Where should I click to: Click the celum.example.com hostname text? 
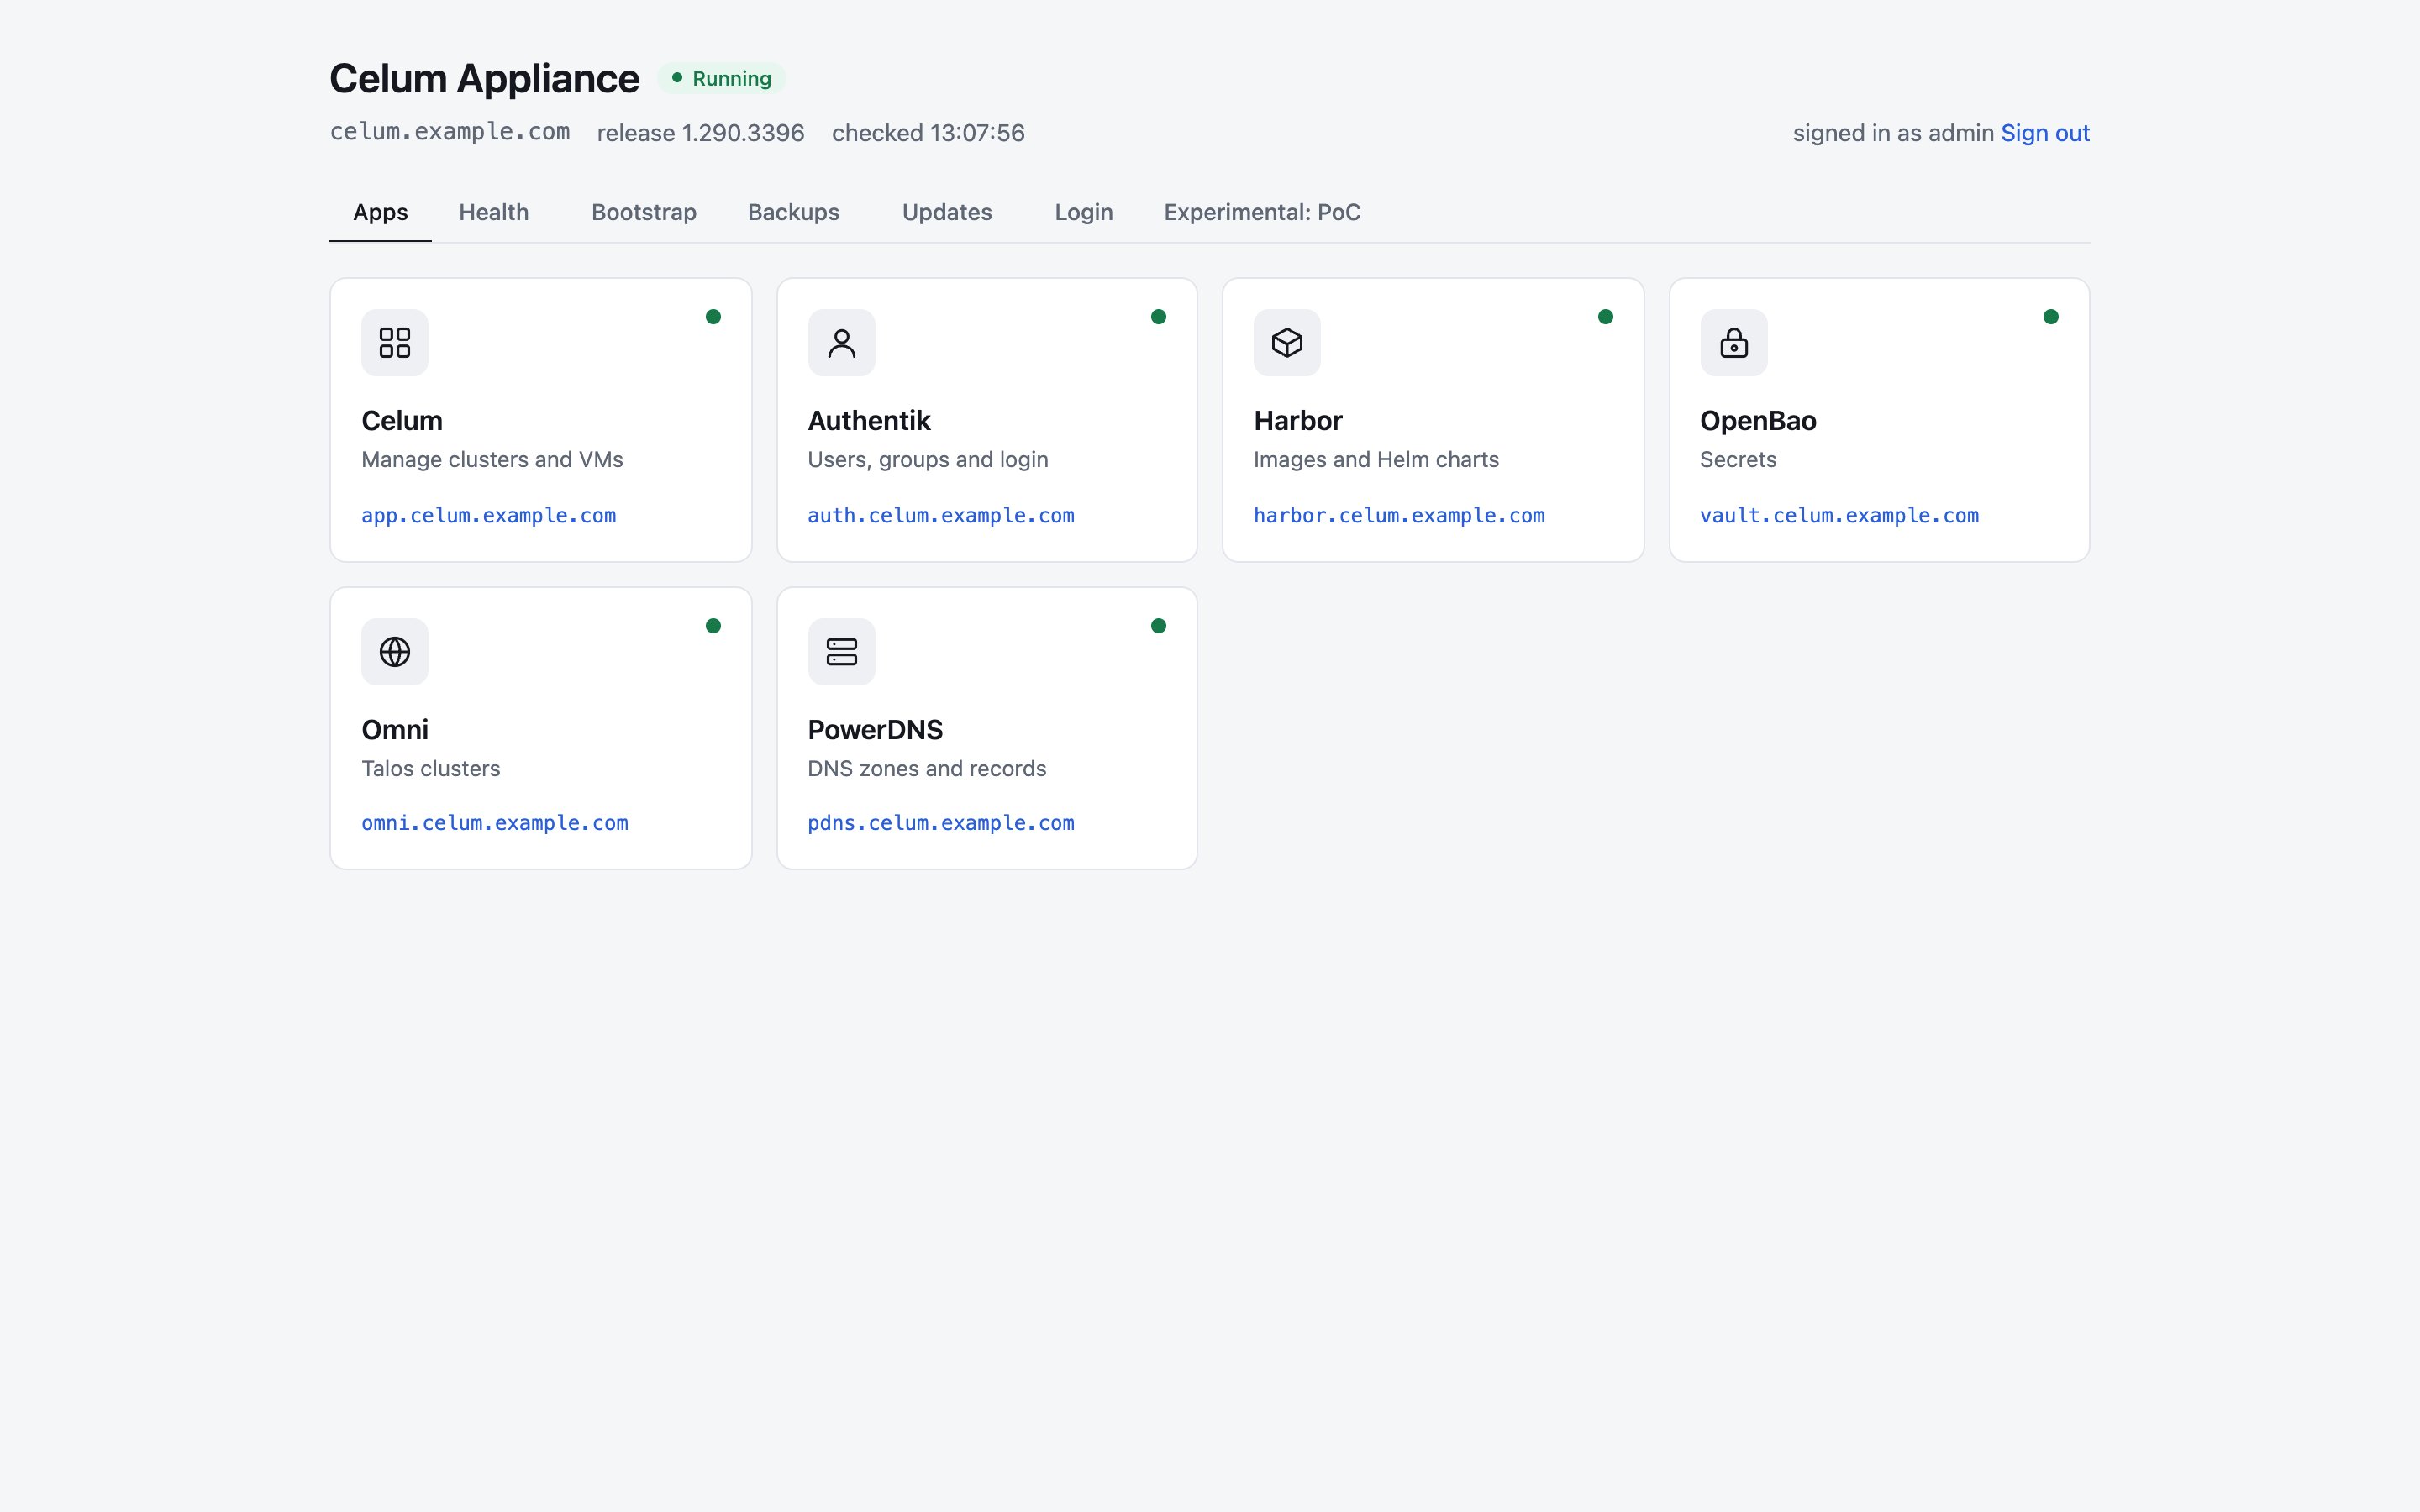pos(450,132)
